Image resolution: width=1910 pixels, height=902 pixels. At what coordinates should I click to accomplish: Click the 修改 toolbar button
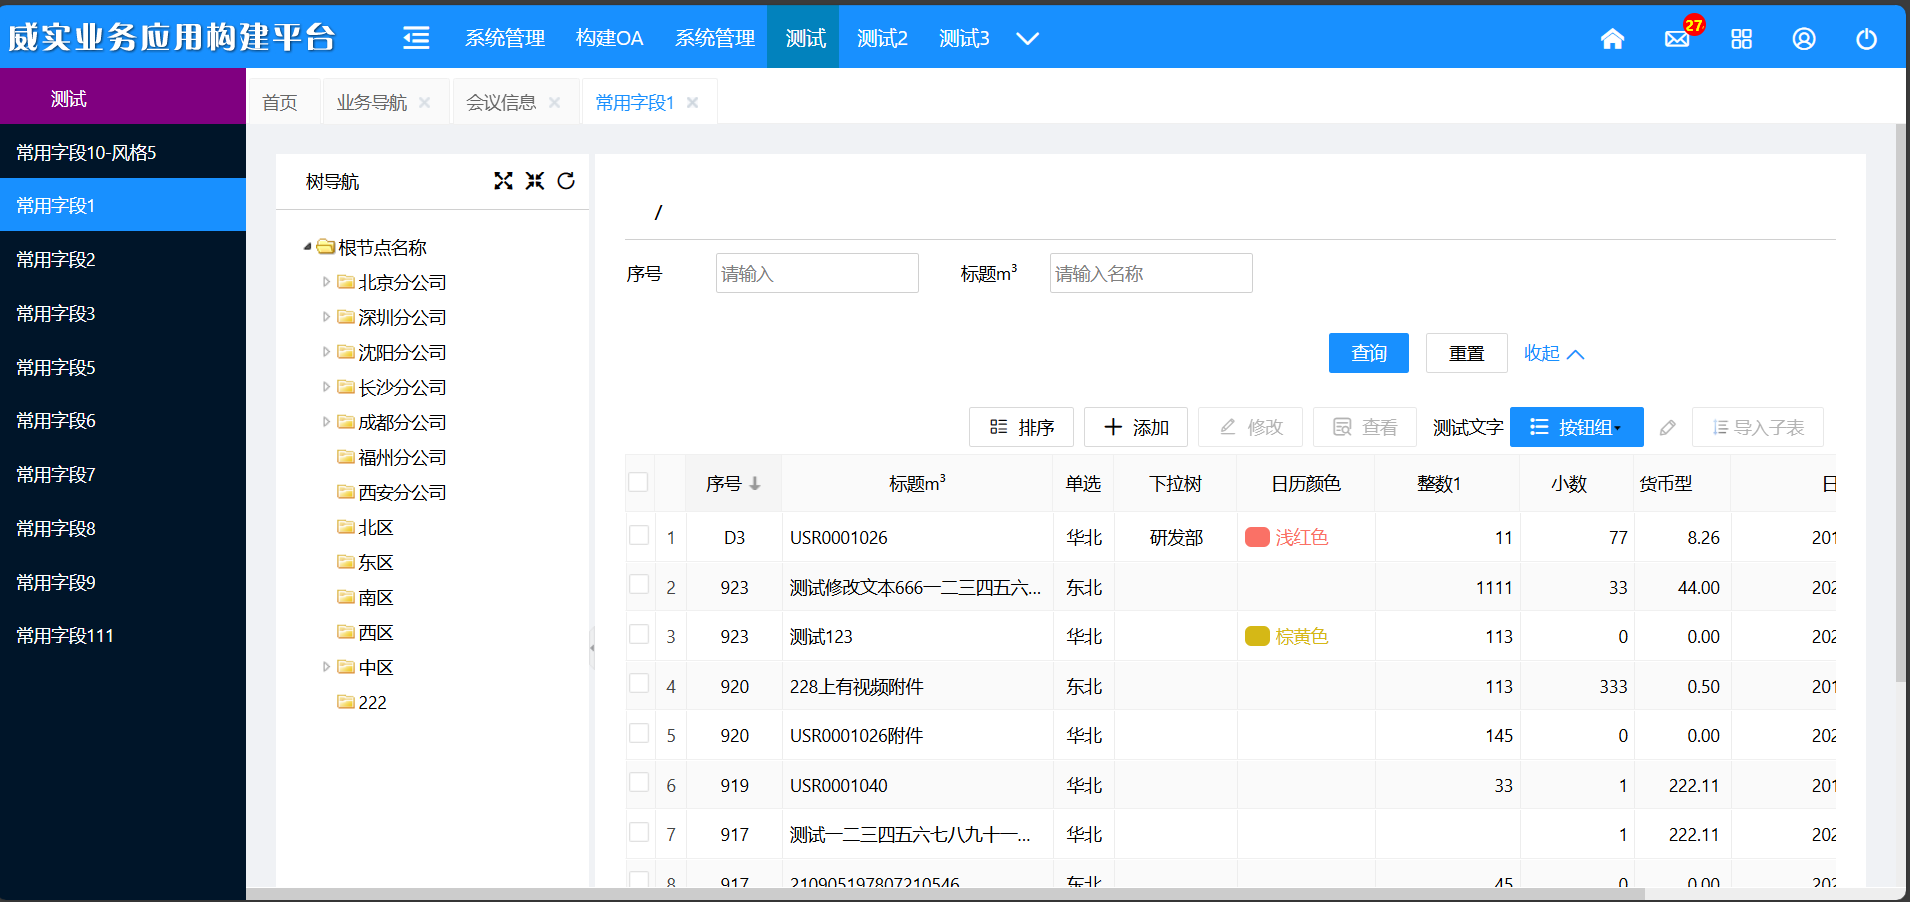click(x=1250, y=427)
